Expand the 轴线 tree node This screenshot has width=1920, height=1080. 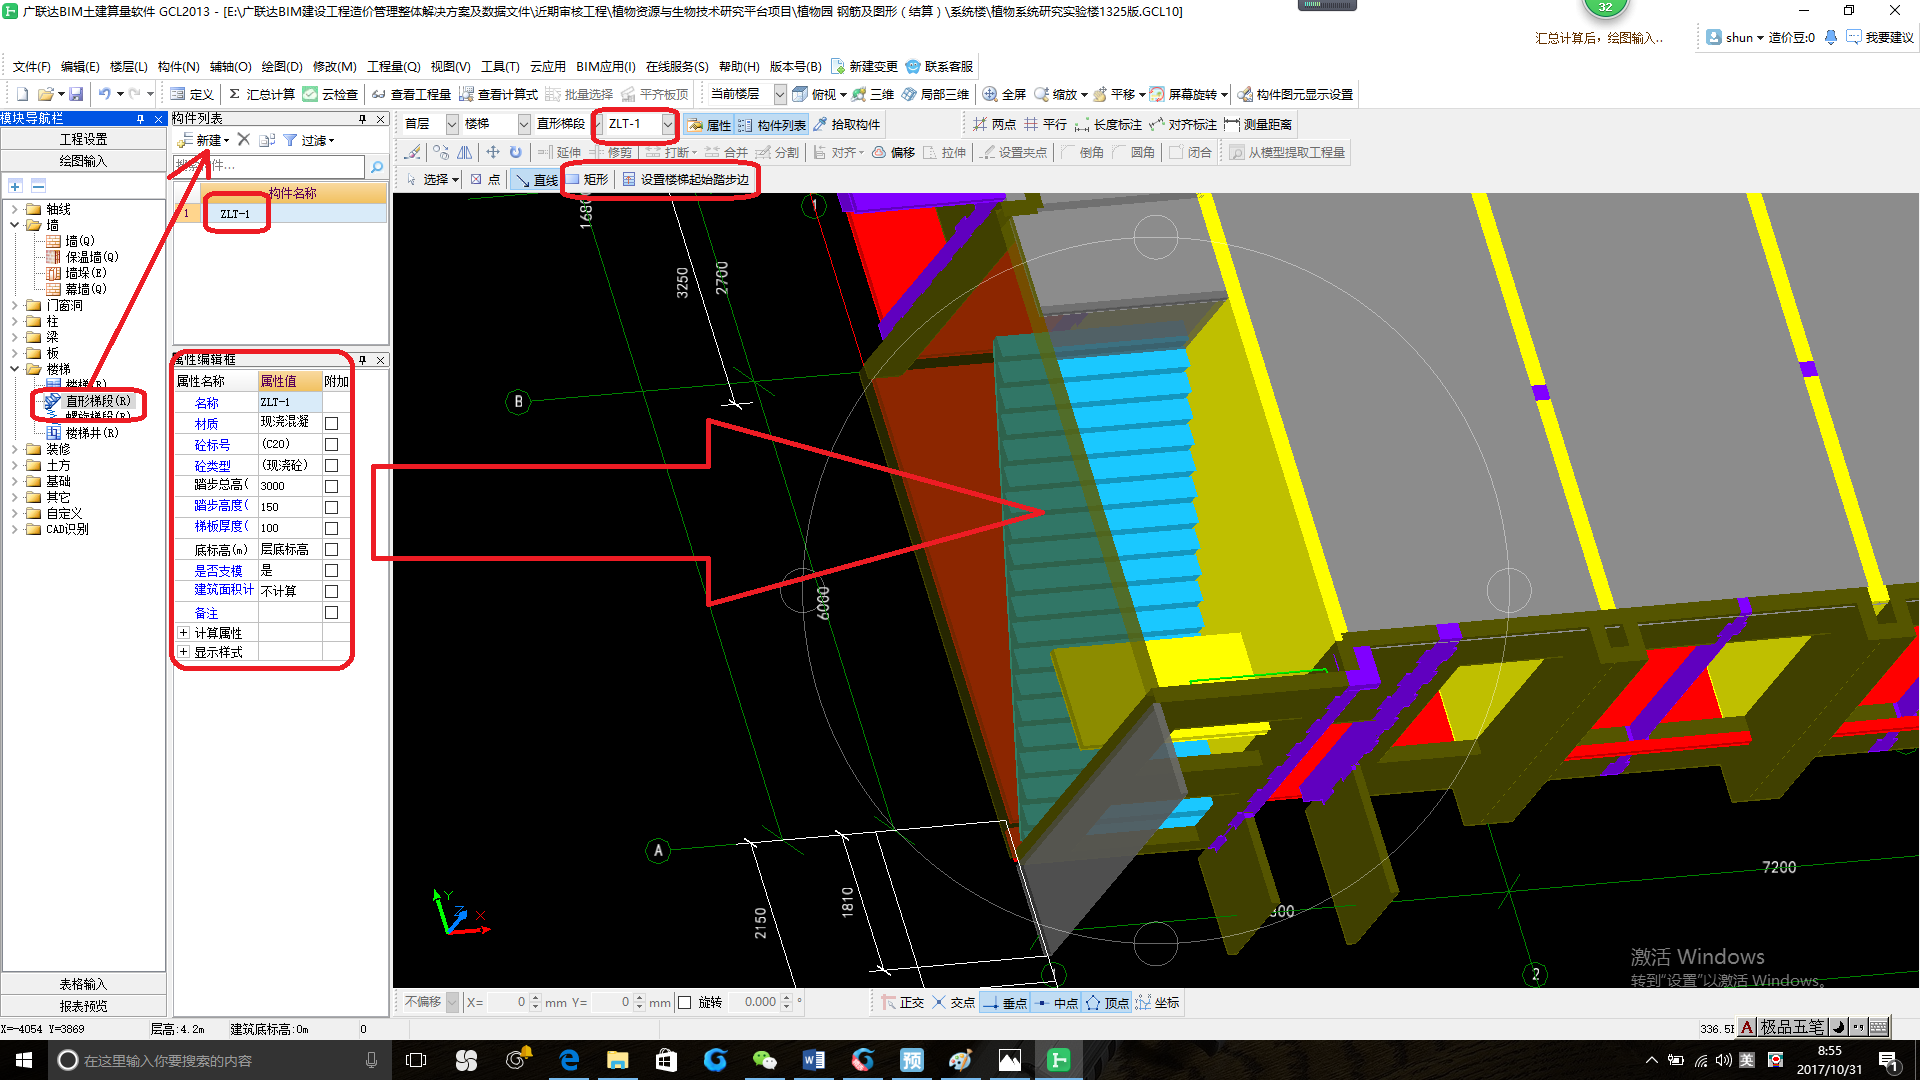[14, 209]
